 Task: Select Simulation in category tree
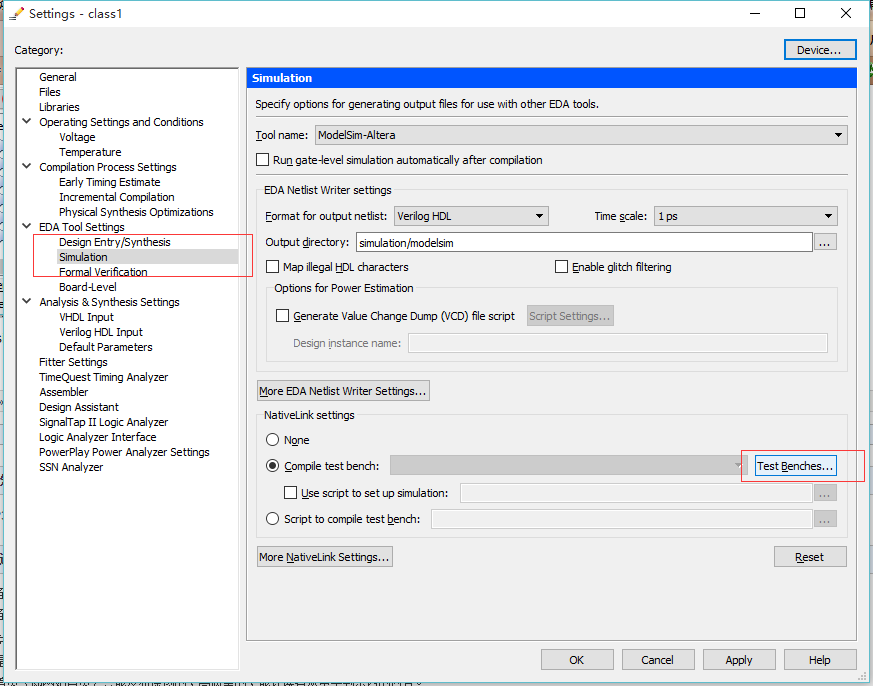(83, 257)
